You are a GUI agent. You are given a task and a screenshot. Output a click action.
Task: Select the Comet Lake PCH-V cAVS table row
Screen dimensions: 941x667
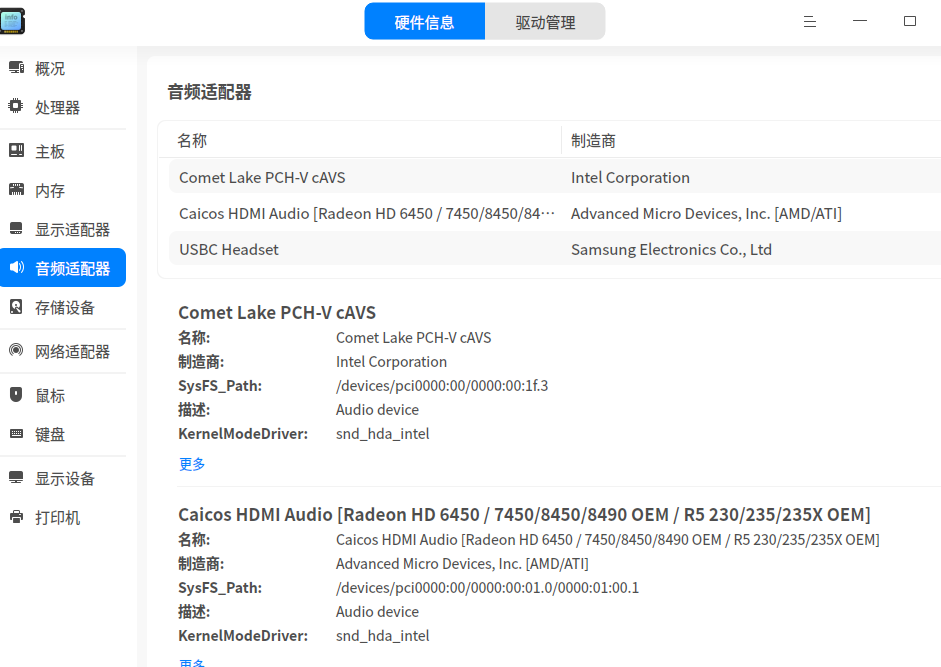(555, 177)
